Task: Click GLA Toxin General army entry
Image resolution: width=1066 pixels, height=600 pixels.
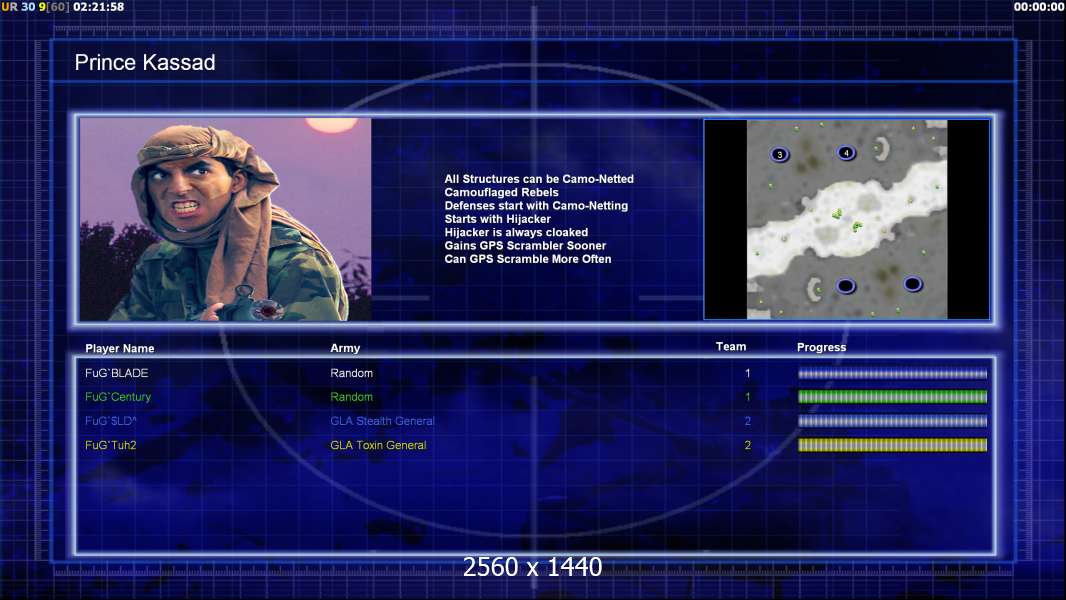Action: coord(378,445)
